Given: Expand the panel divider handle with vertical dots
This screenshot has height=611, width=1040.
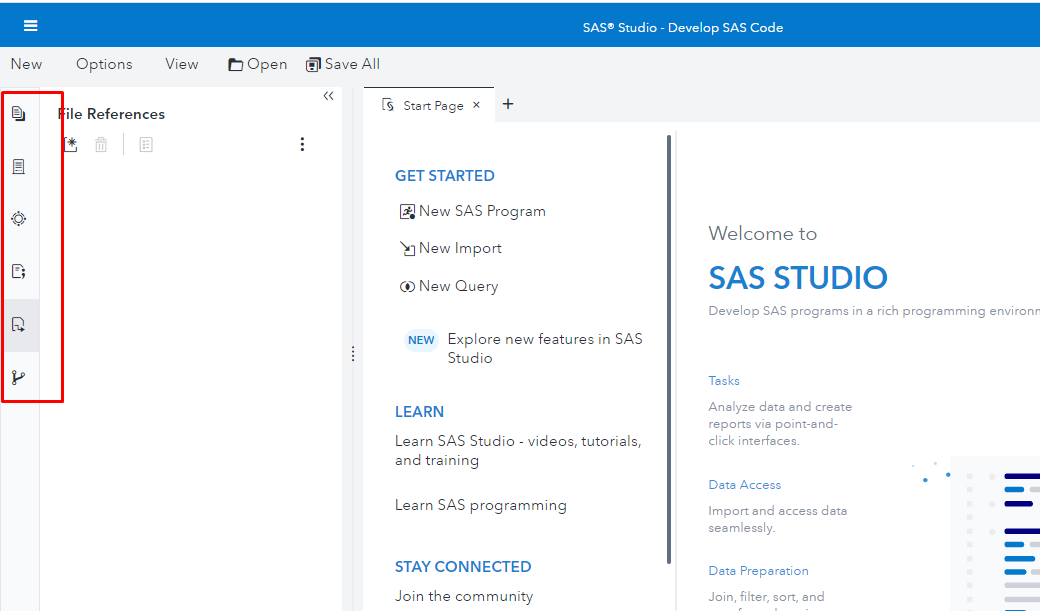Looking at the screenshot, I should (352, 353).
